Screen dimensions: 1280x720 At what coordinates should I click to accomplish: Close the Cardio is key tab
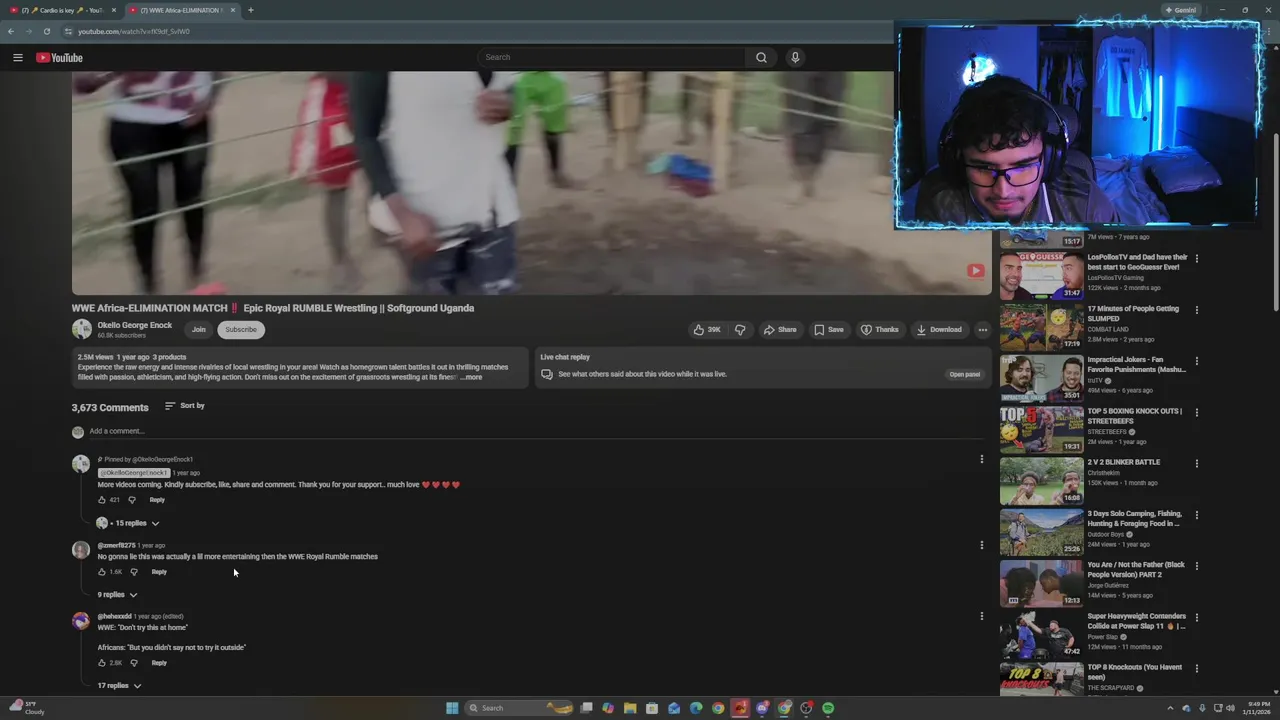coord(113,10)
